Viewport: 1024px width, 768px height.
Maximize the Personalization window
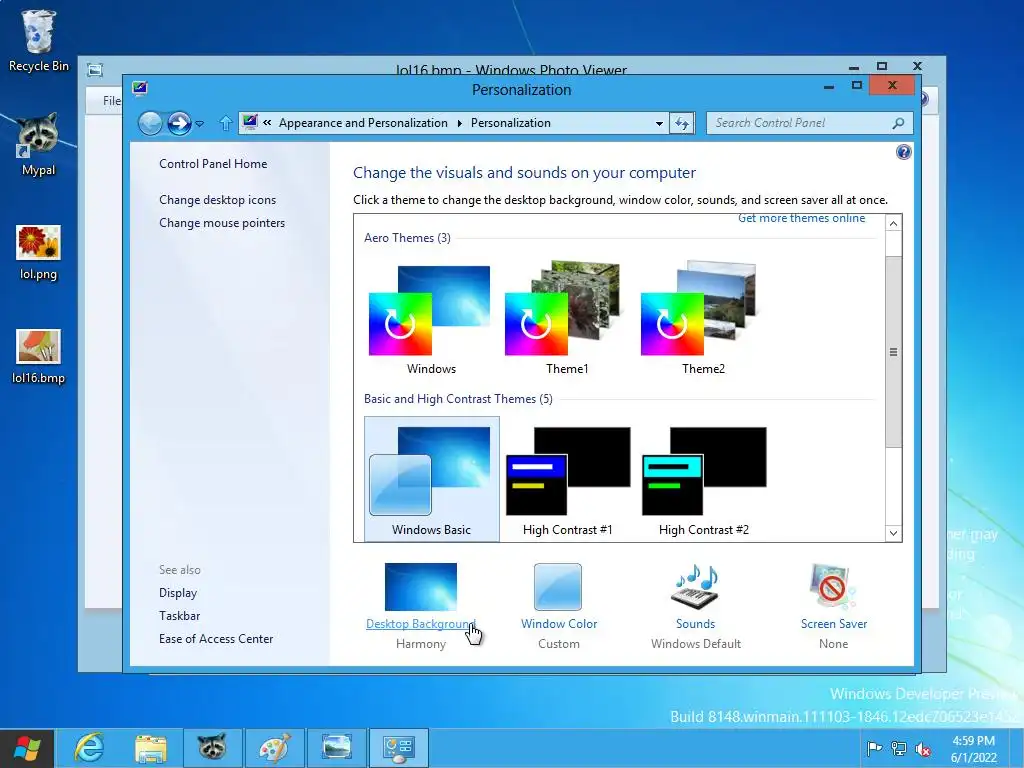click(857, 86)
